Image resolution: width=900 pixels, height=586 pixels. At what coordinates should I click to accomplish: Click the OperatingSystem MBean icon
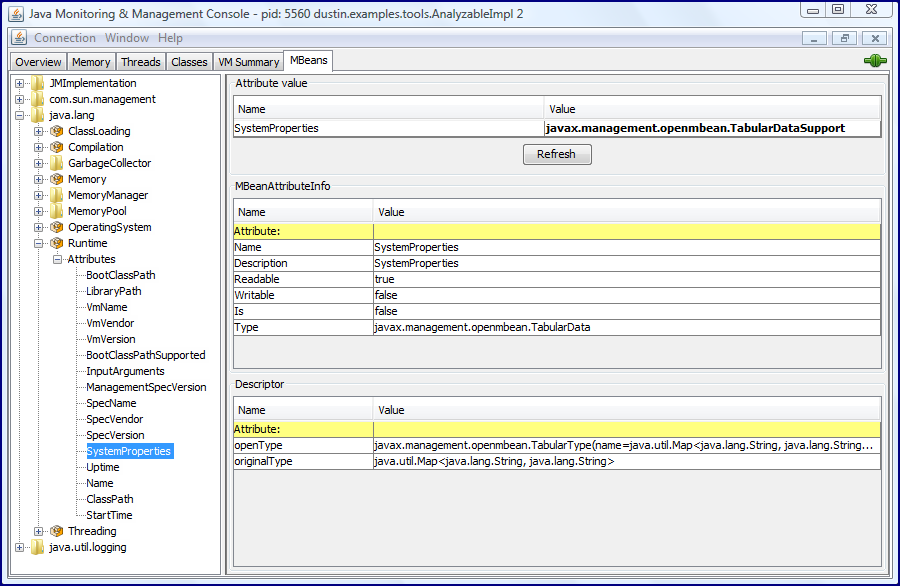coord(56,227)
